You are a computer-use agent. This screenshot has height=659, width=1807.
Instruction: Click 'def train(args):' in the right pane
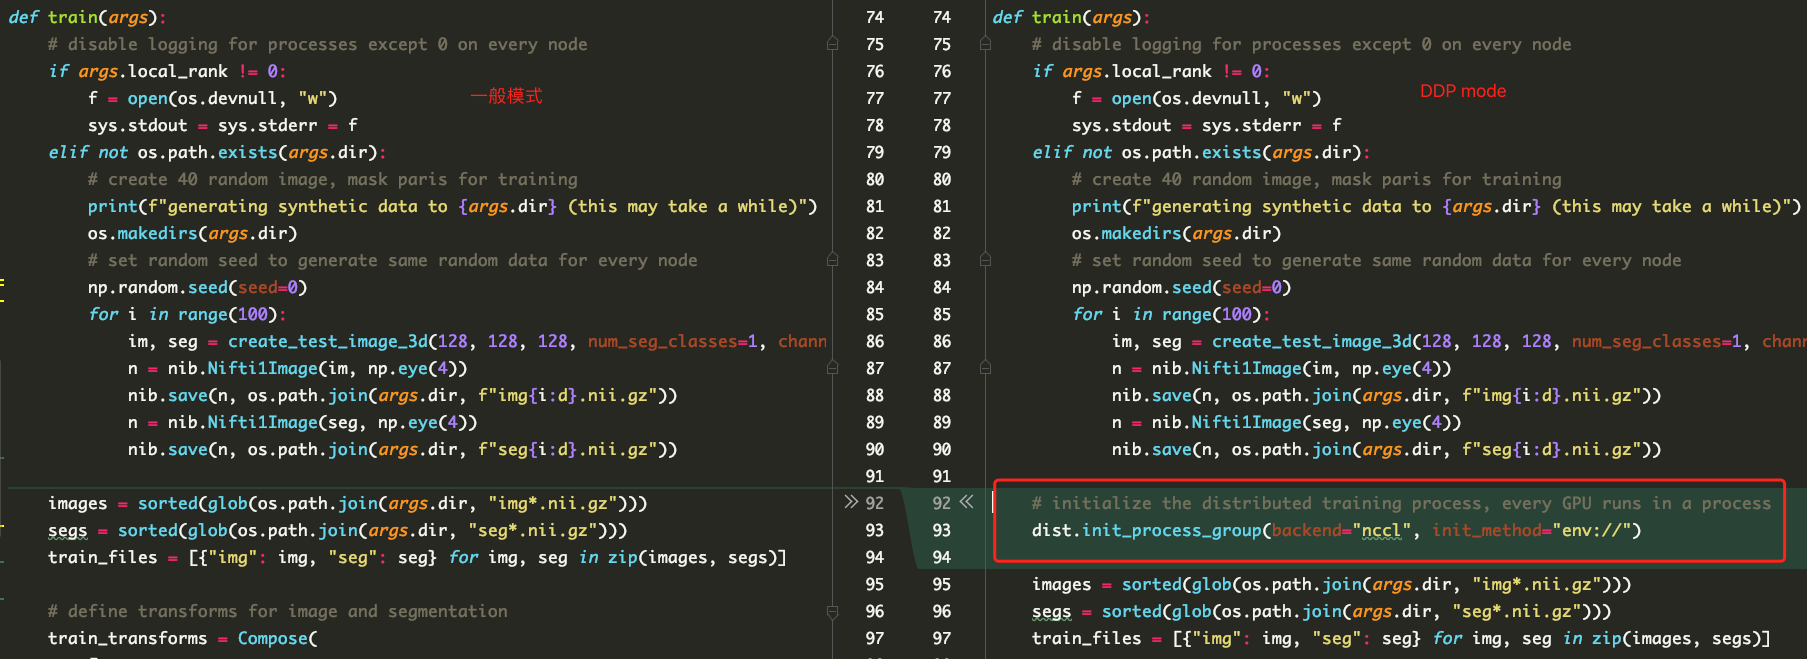coord(1071,17)
